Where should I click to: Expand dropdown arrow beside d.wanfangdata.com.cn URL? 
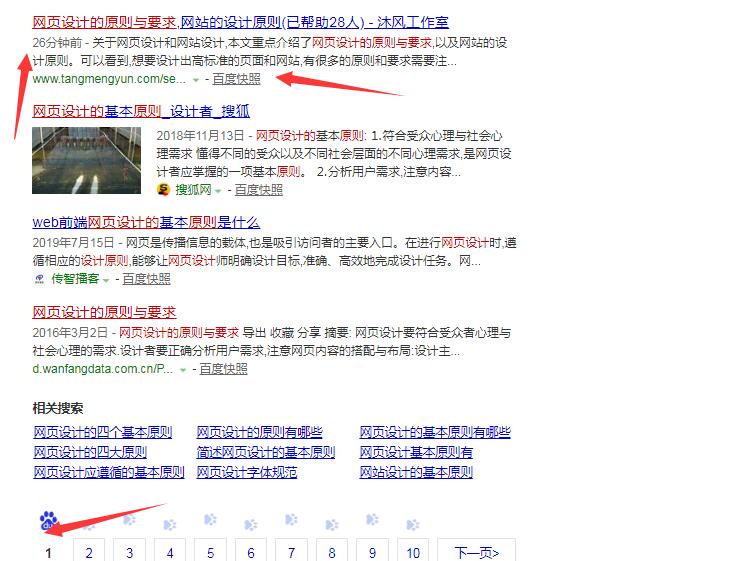point(183,370)
